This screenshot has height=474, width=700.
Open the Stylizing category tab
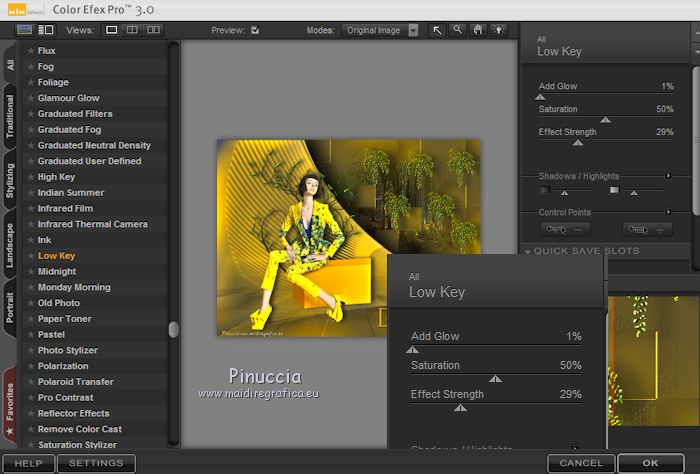point(10,181)
